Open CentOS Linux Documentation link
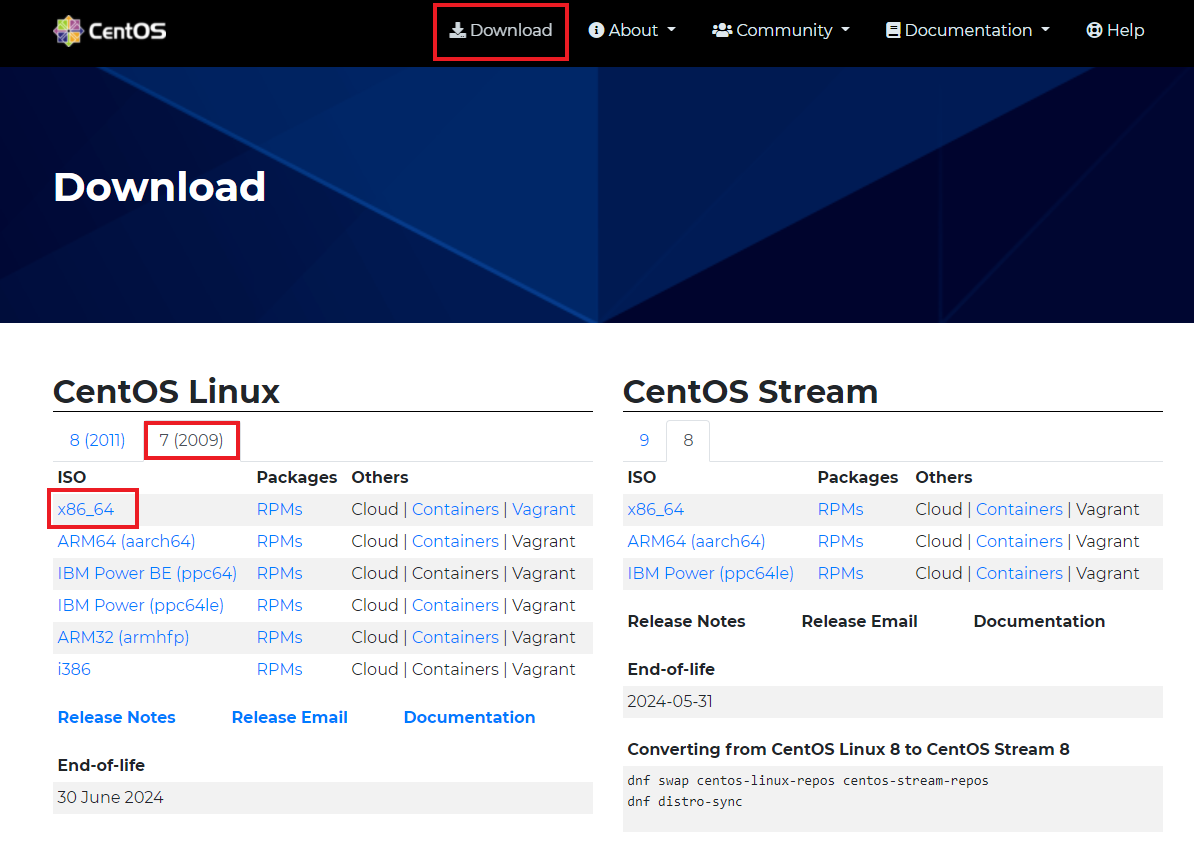Image resolution: width=1194 pixels, height=849 pixels. tap(469, 717)
